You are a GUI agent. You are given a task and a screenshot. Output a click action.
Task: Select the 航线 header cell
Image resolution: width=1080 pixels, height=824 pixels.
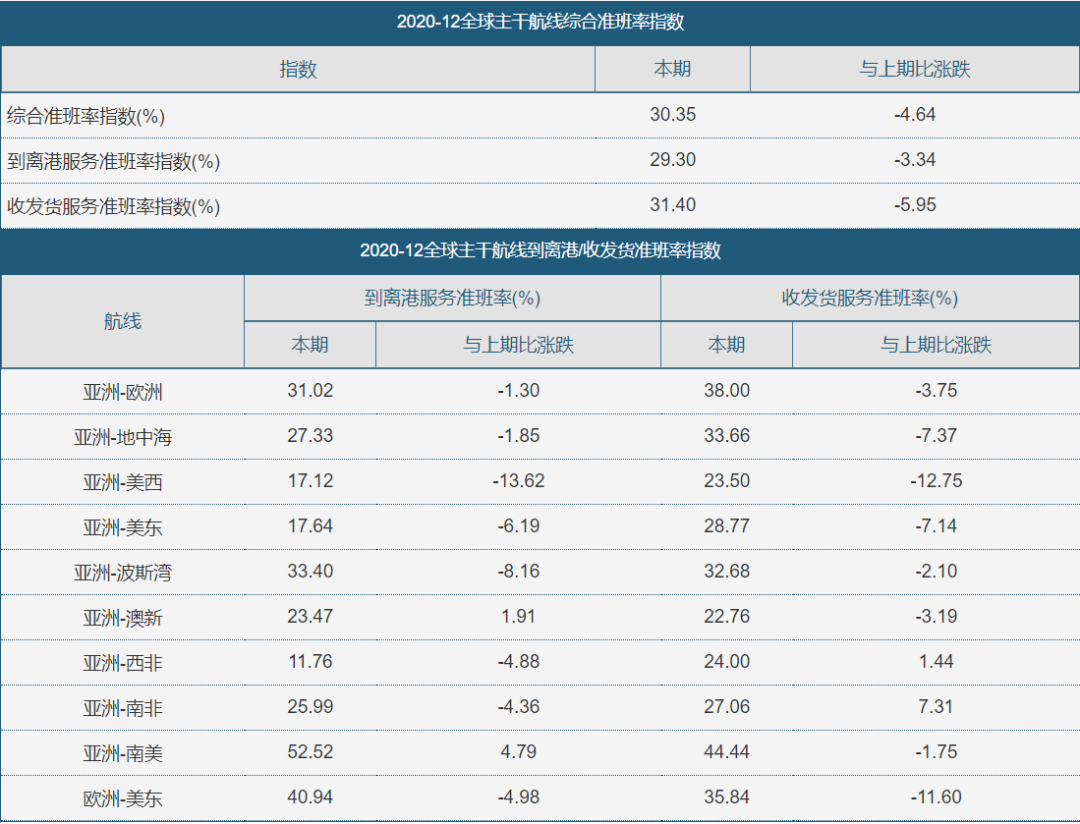point(122,320)
